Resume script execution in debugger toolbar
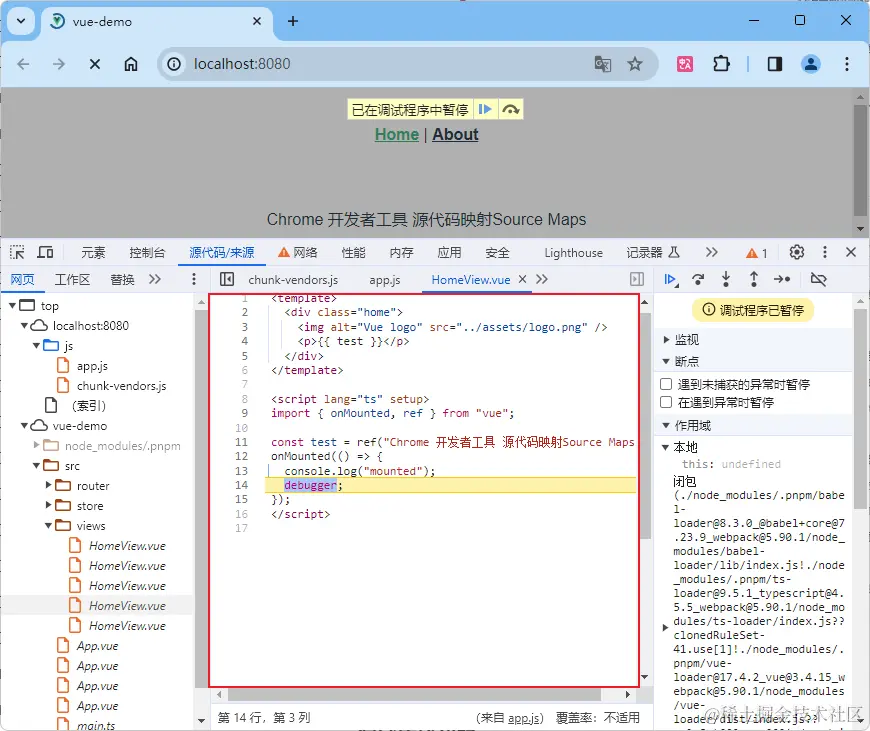 click(x=670, y=279)
